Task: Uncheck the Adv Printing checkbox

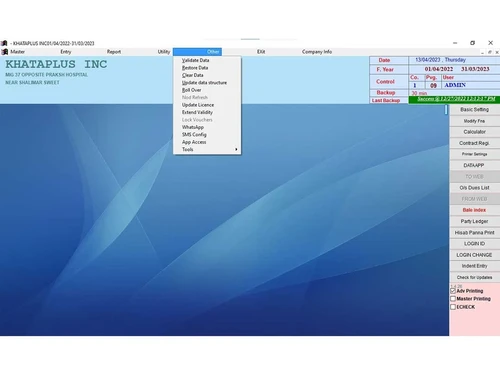Action: (x=453, y=291)
